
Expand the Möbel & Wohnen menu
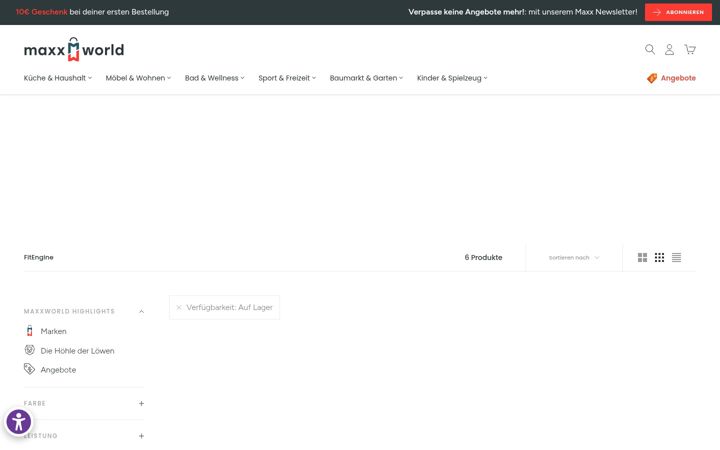[x=138, y=78]
